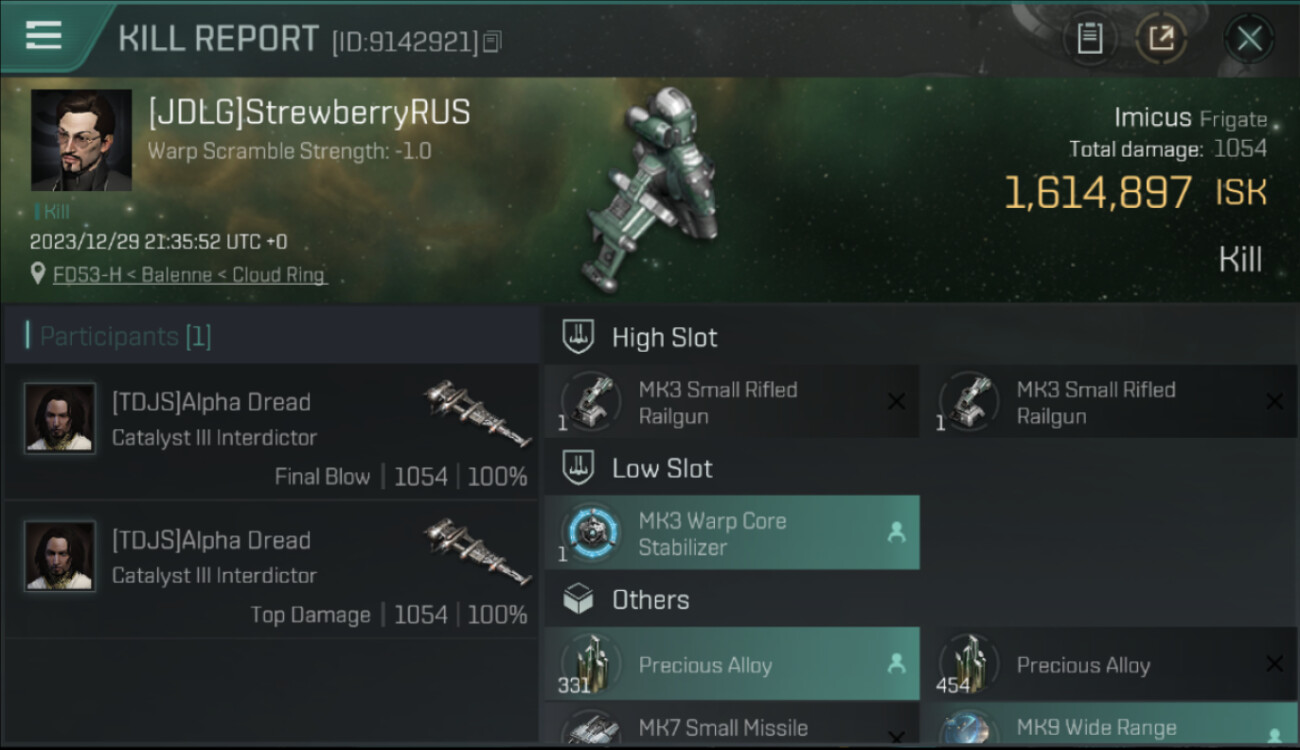Click the second MK3 Small Rifled Railgun item
The image size is (1300, 750).
click(1109, 402)
